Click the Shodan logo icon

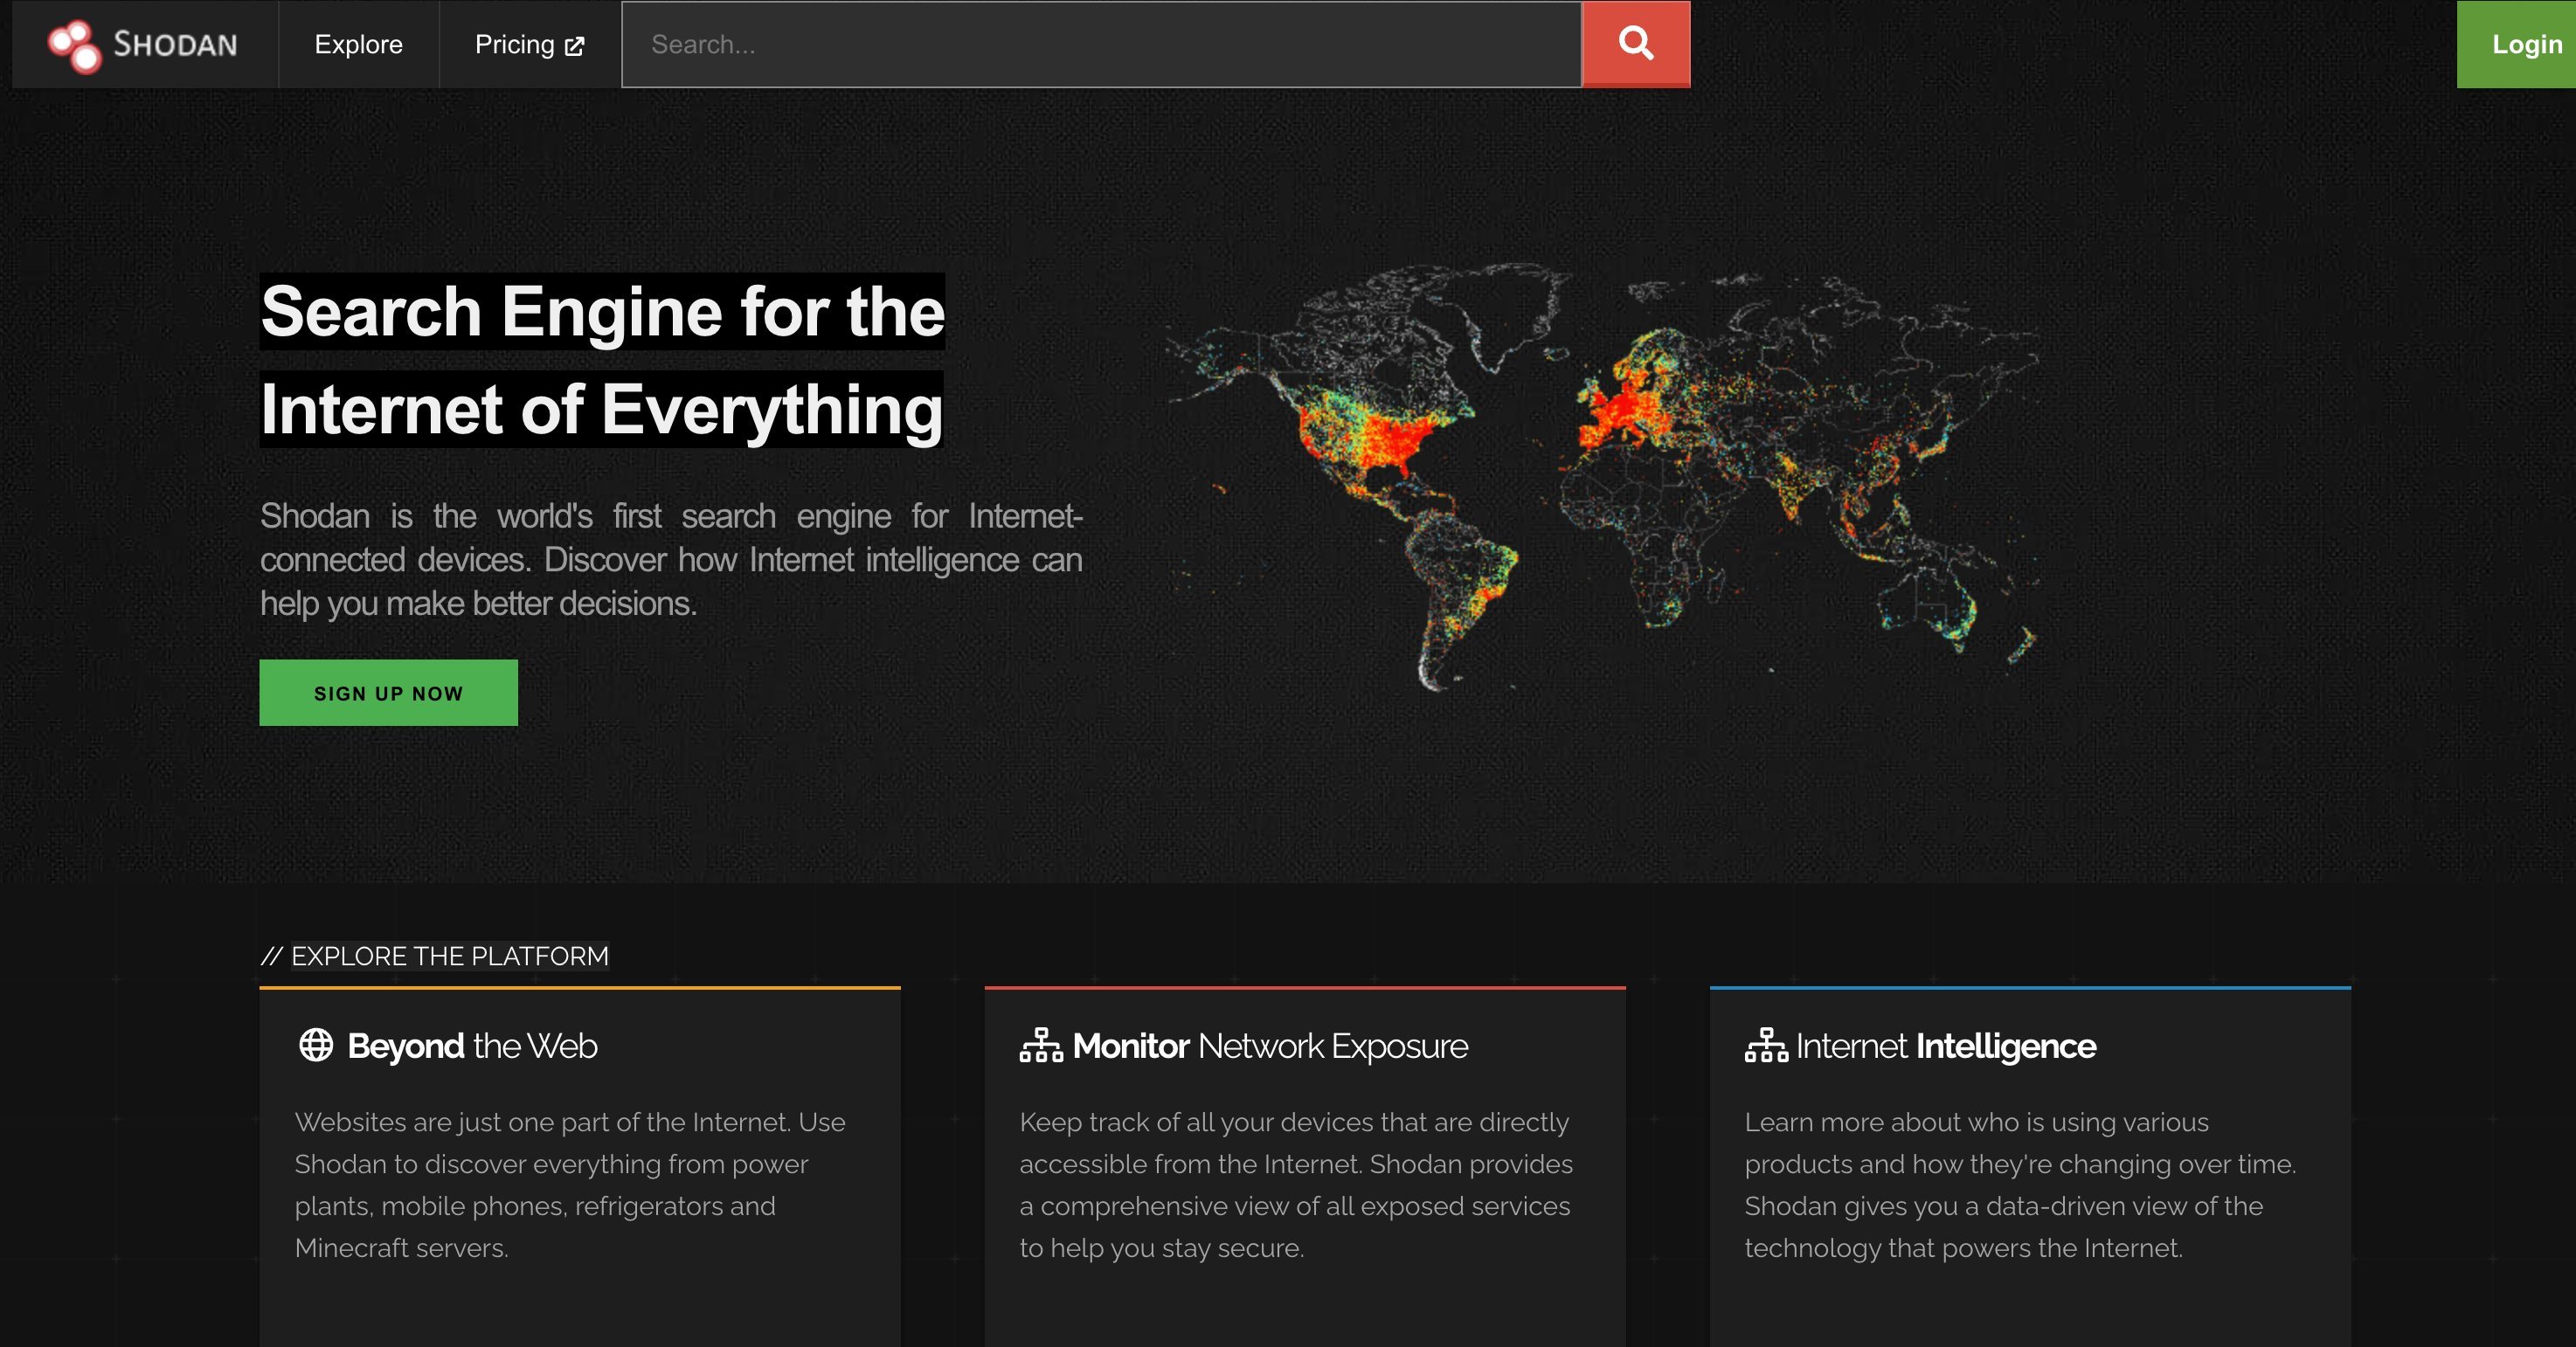pos(75,46)
